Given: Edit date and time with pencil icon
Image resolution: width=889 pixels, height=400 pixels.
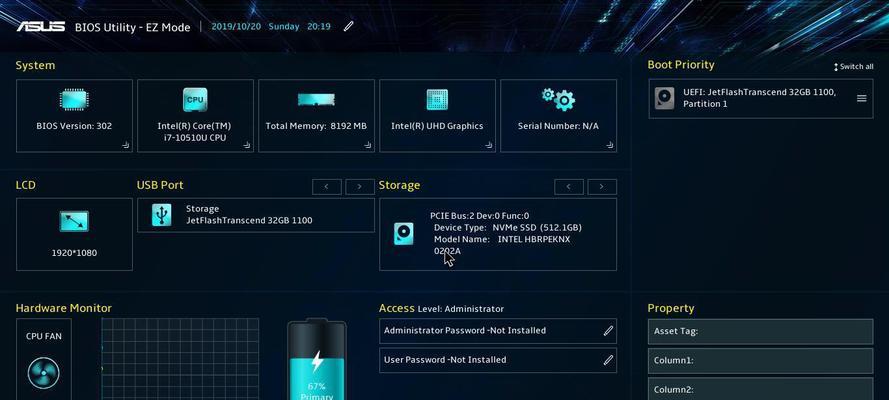Looking at the screenshot, I should [x=349, y=26].
